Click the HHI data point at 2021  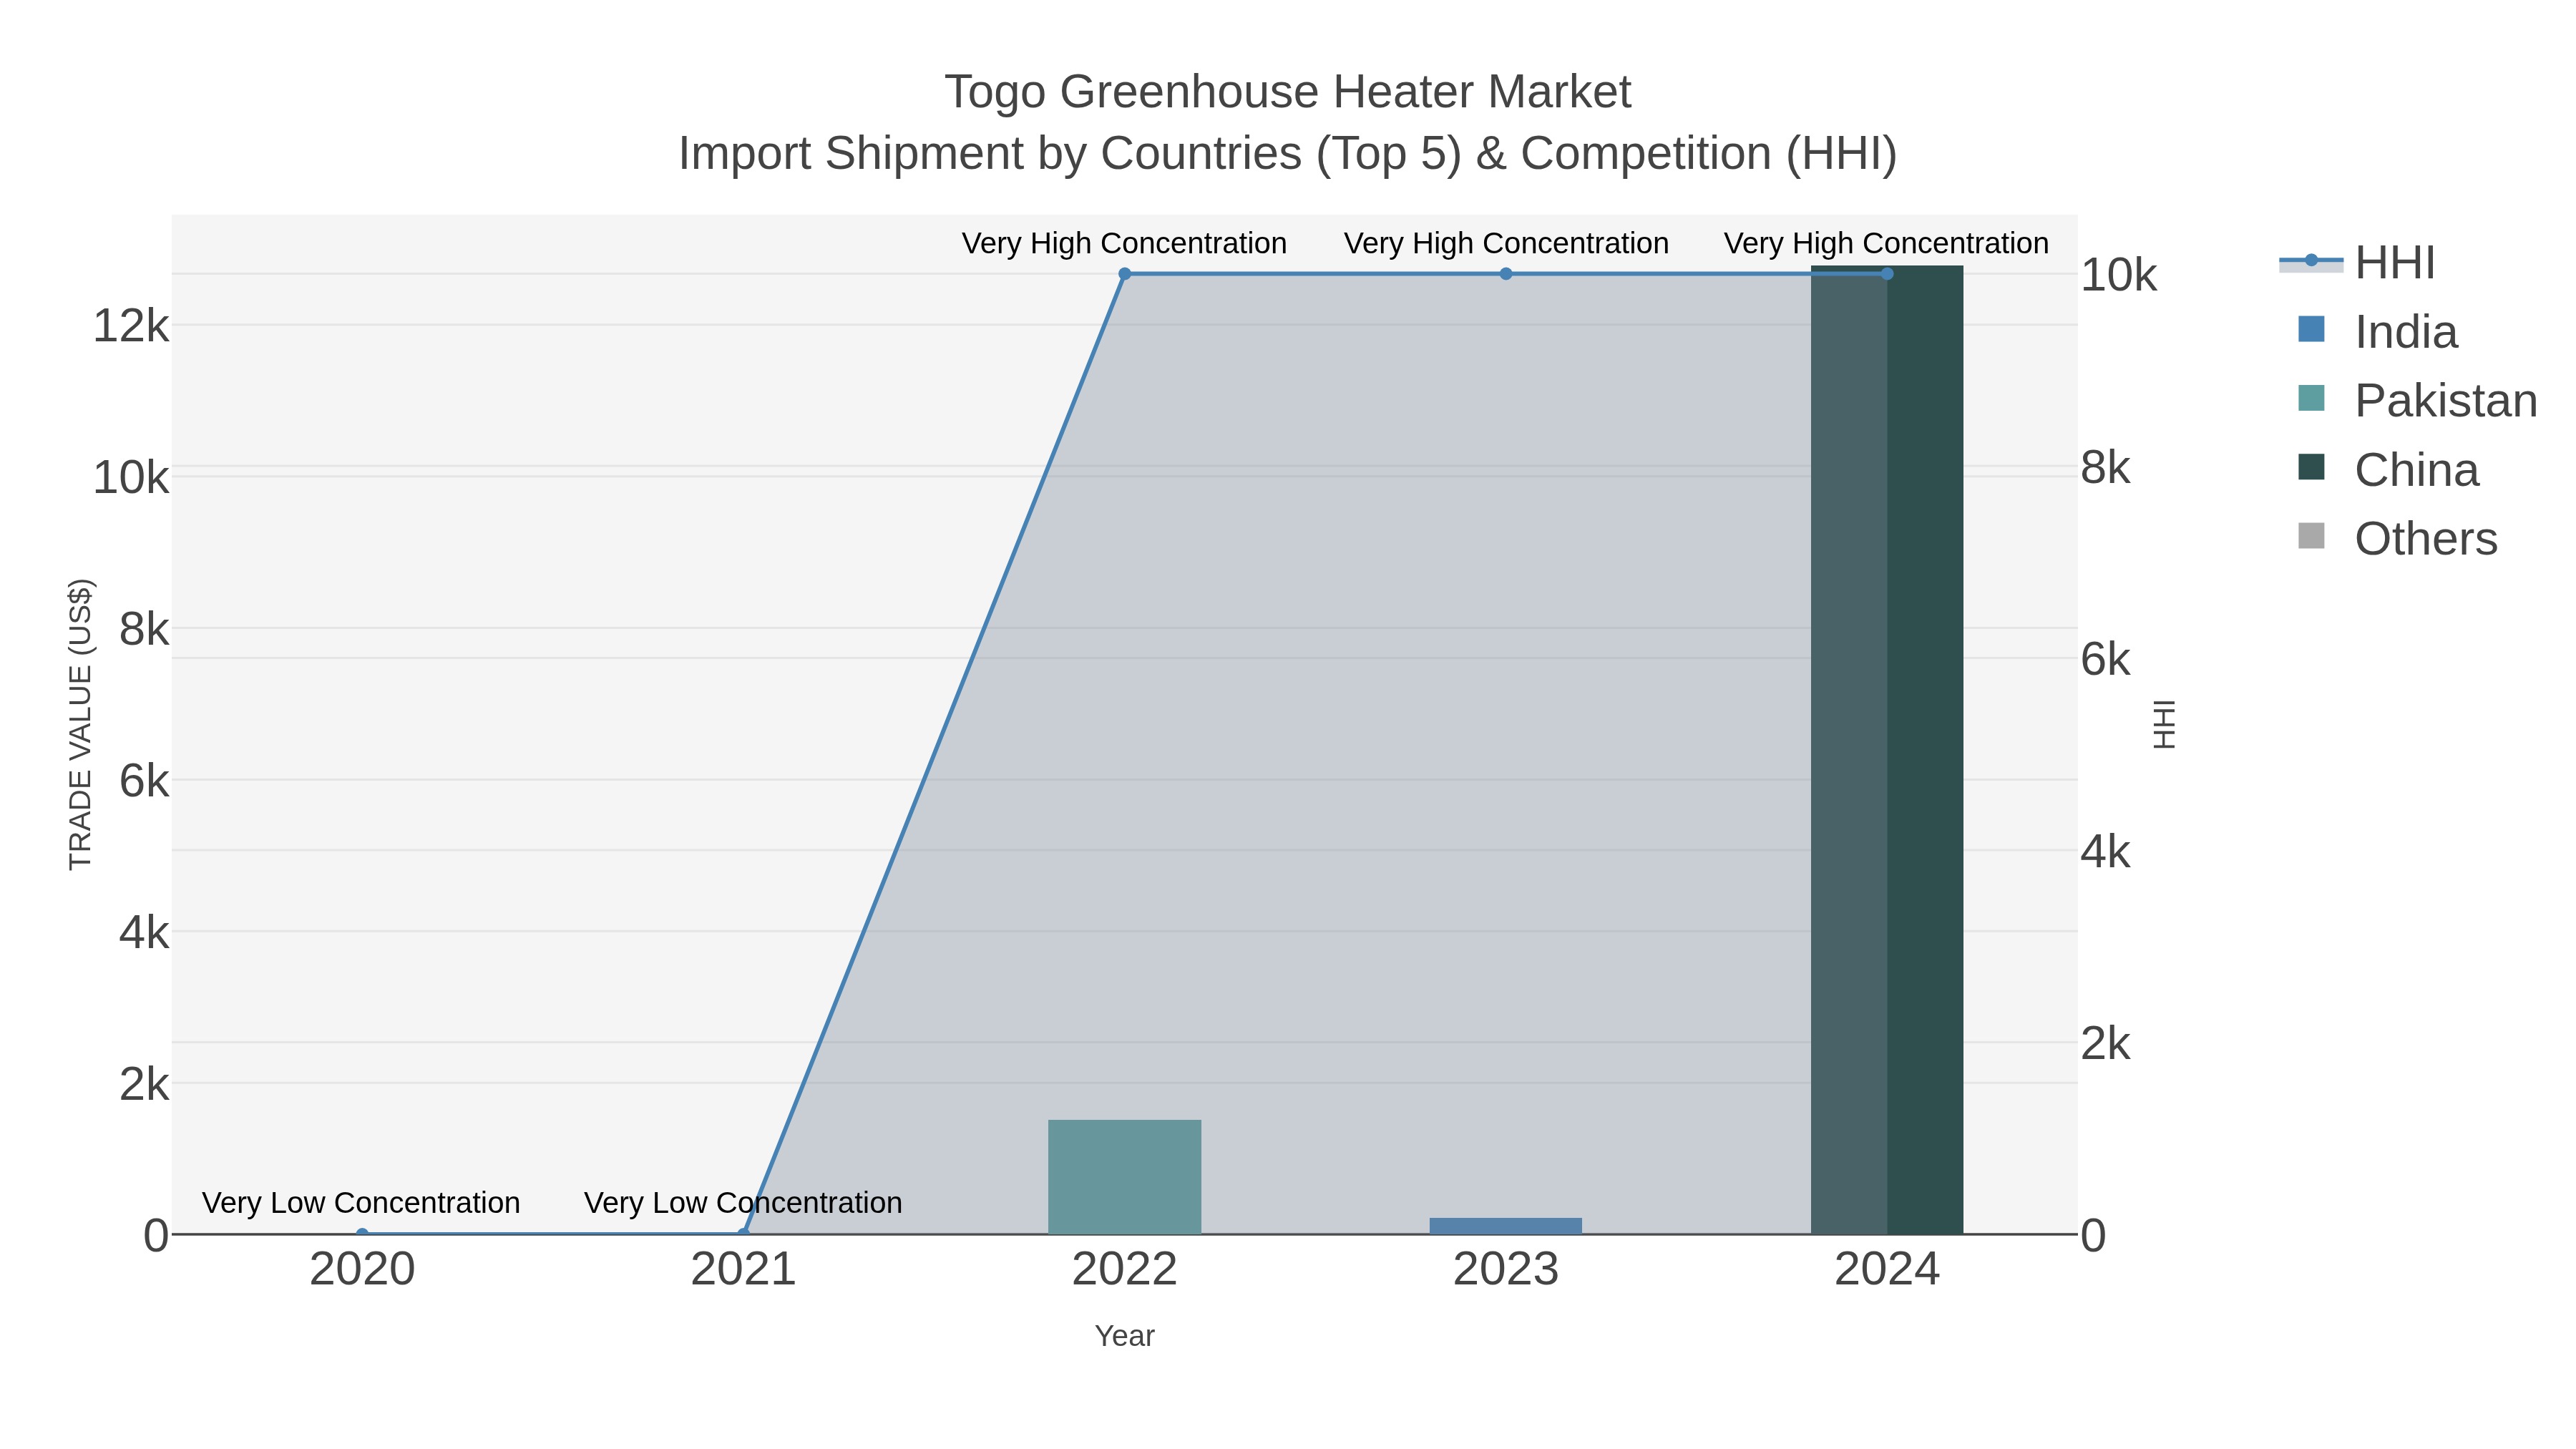743,1234
